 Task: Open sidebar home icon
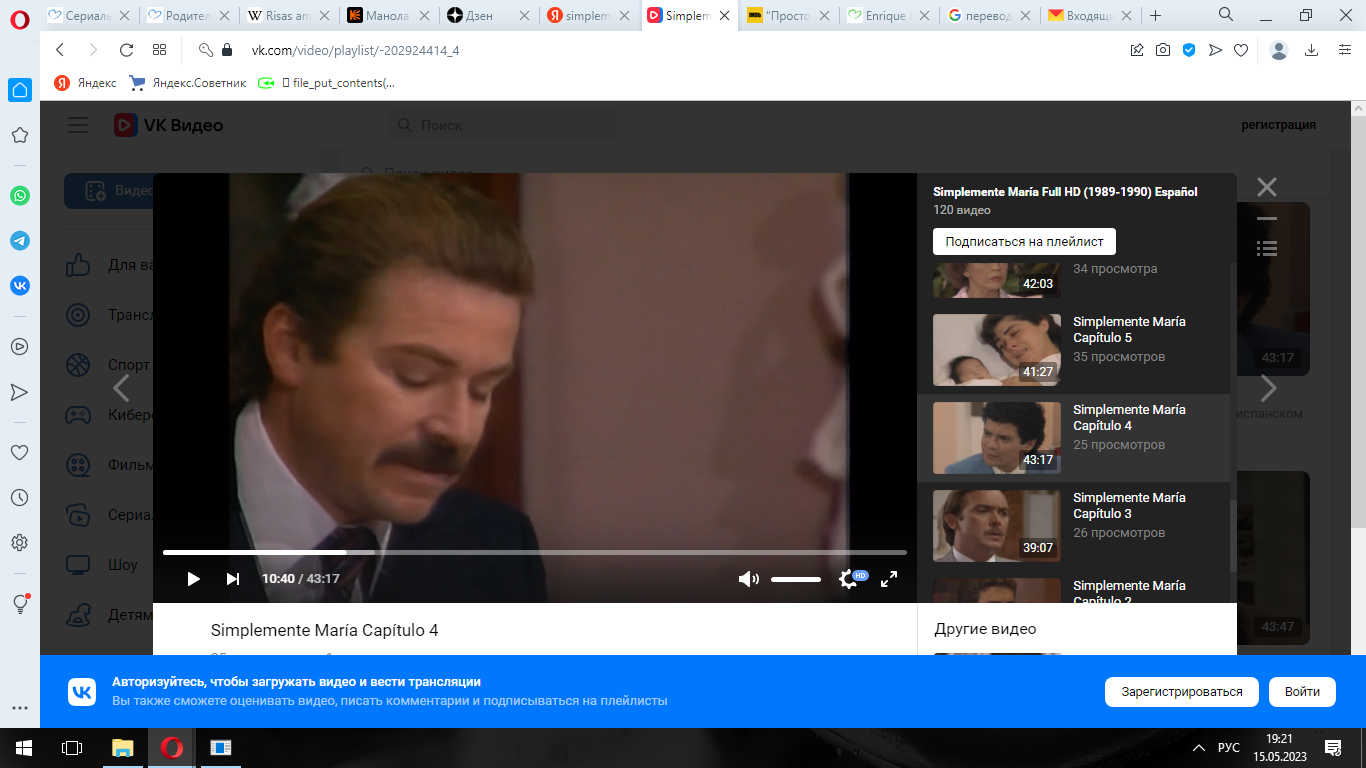(20, 90)
